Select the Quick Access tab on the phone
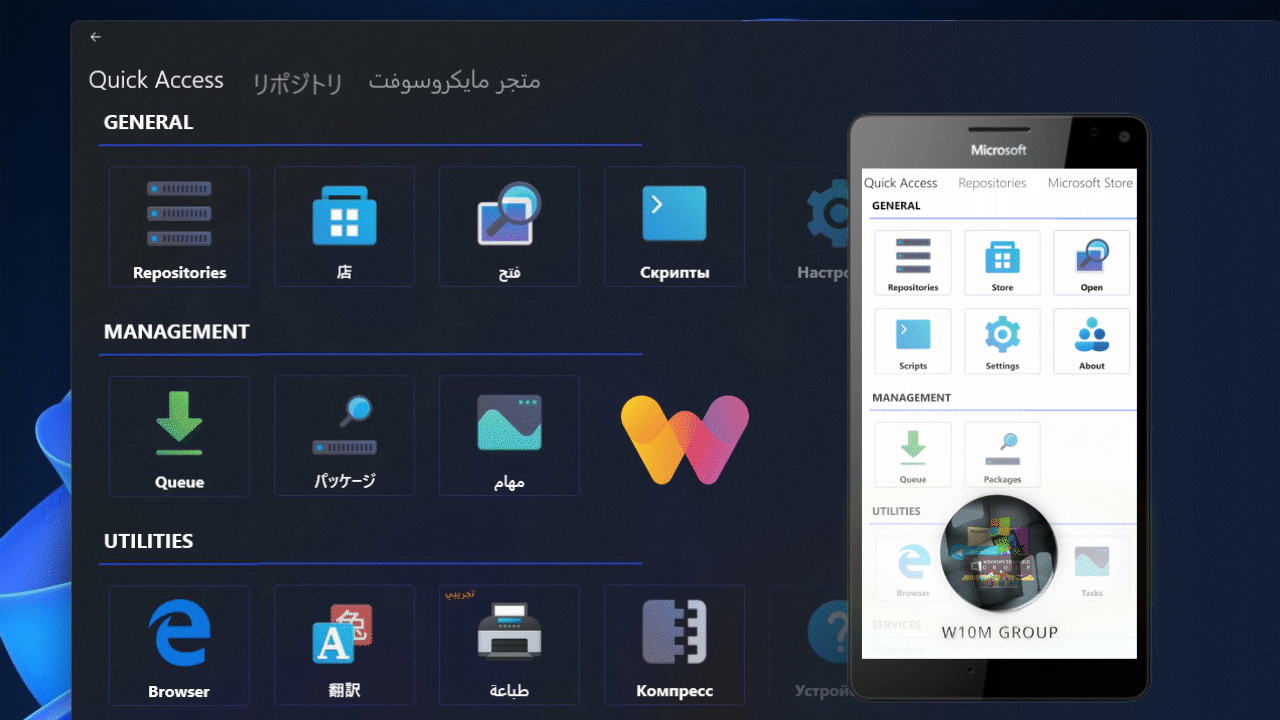The width and height of the screenshot is (1280, 720). point(901,183)
